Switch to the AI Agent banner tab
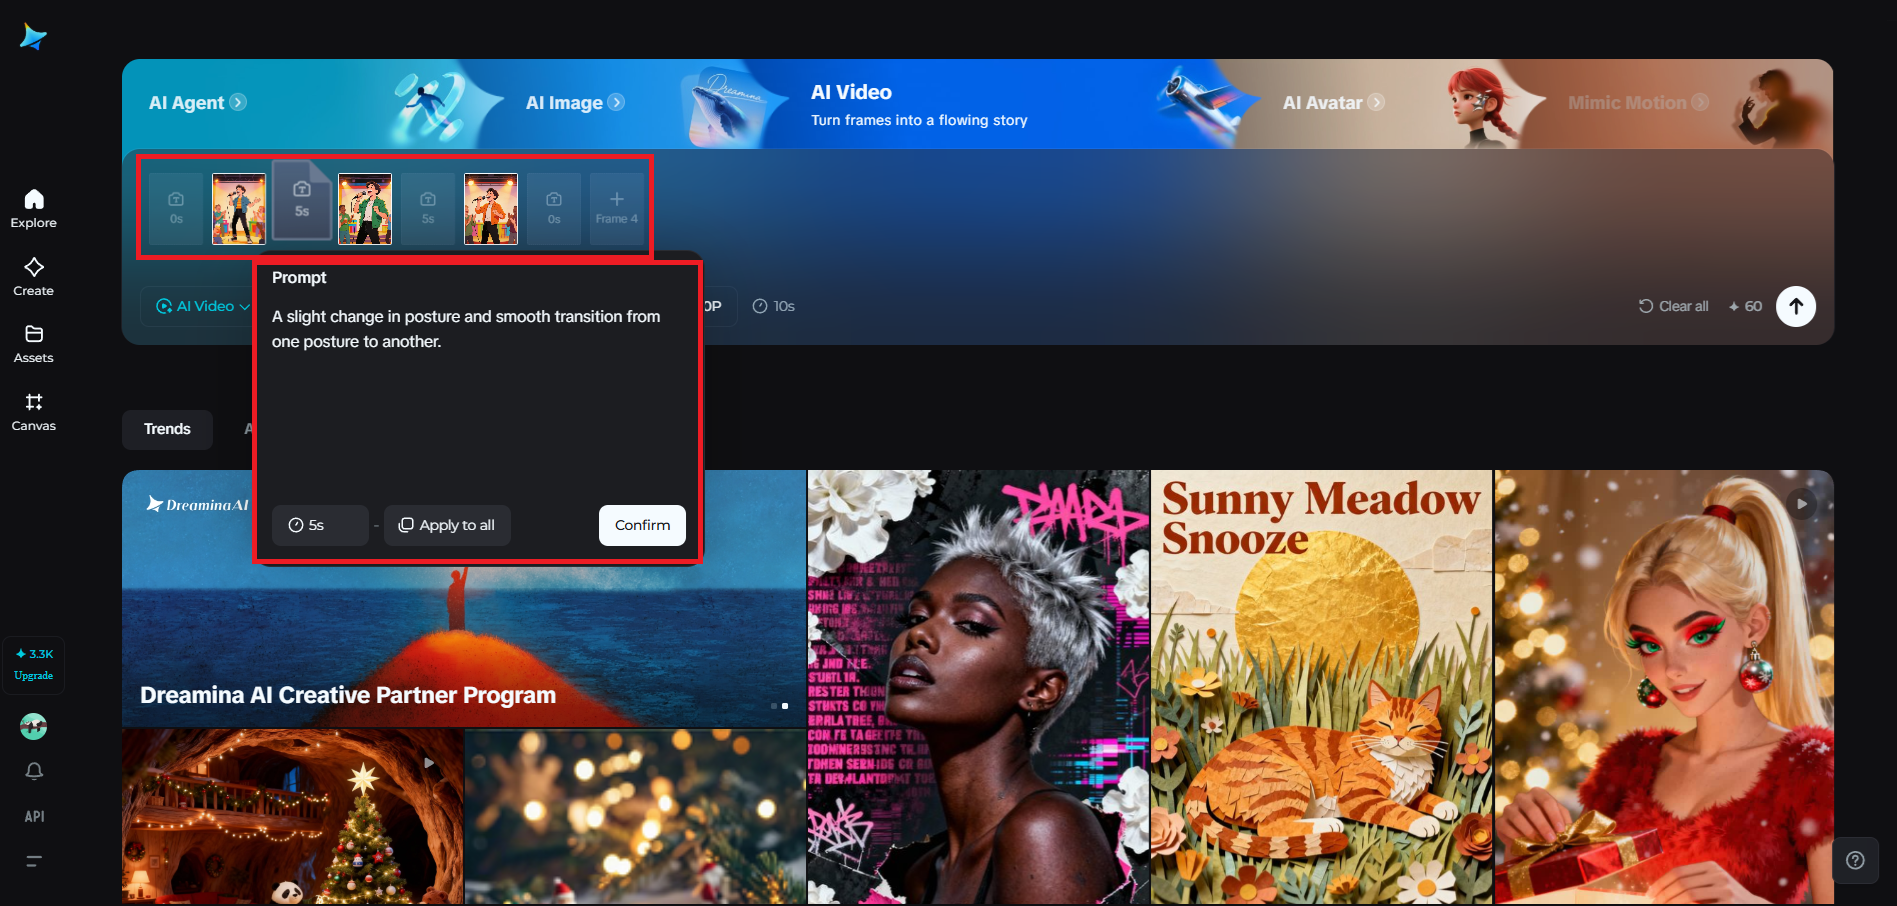 pyautogui.click(x=197, y=103)
